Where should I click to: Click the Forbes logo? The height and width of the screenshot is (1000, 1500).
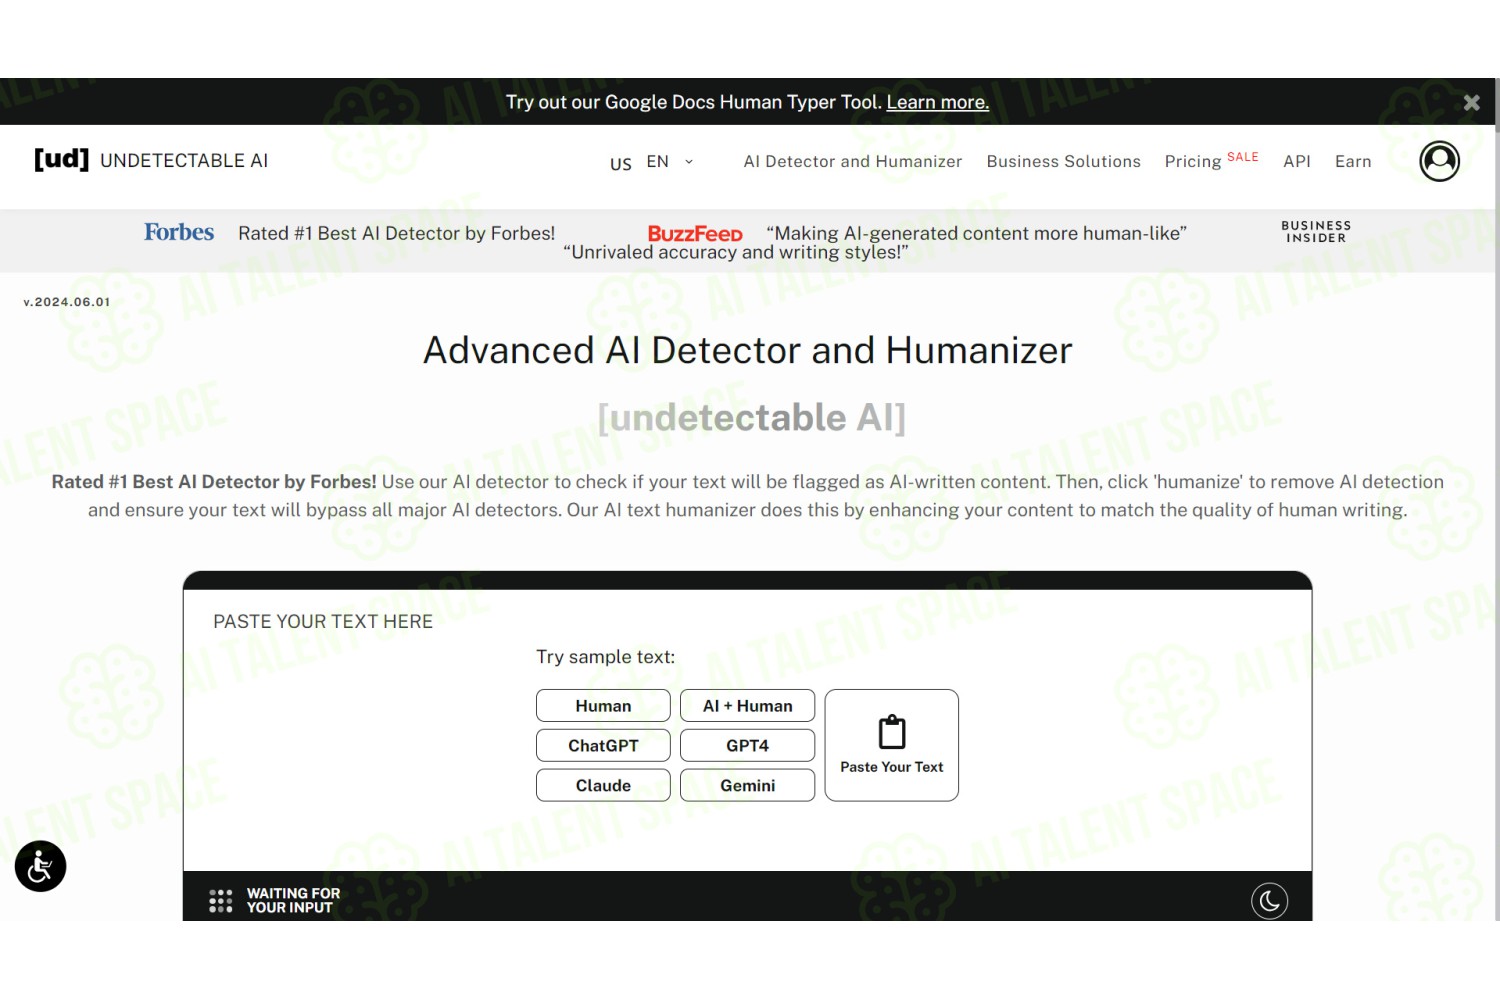tap(179, 232)
